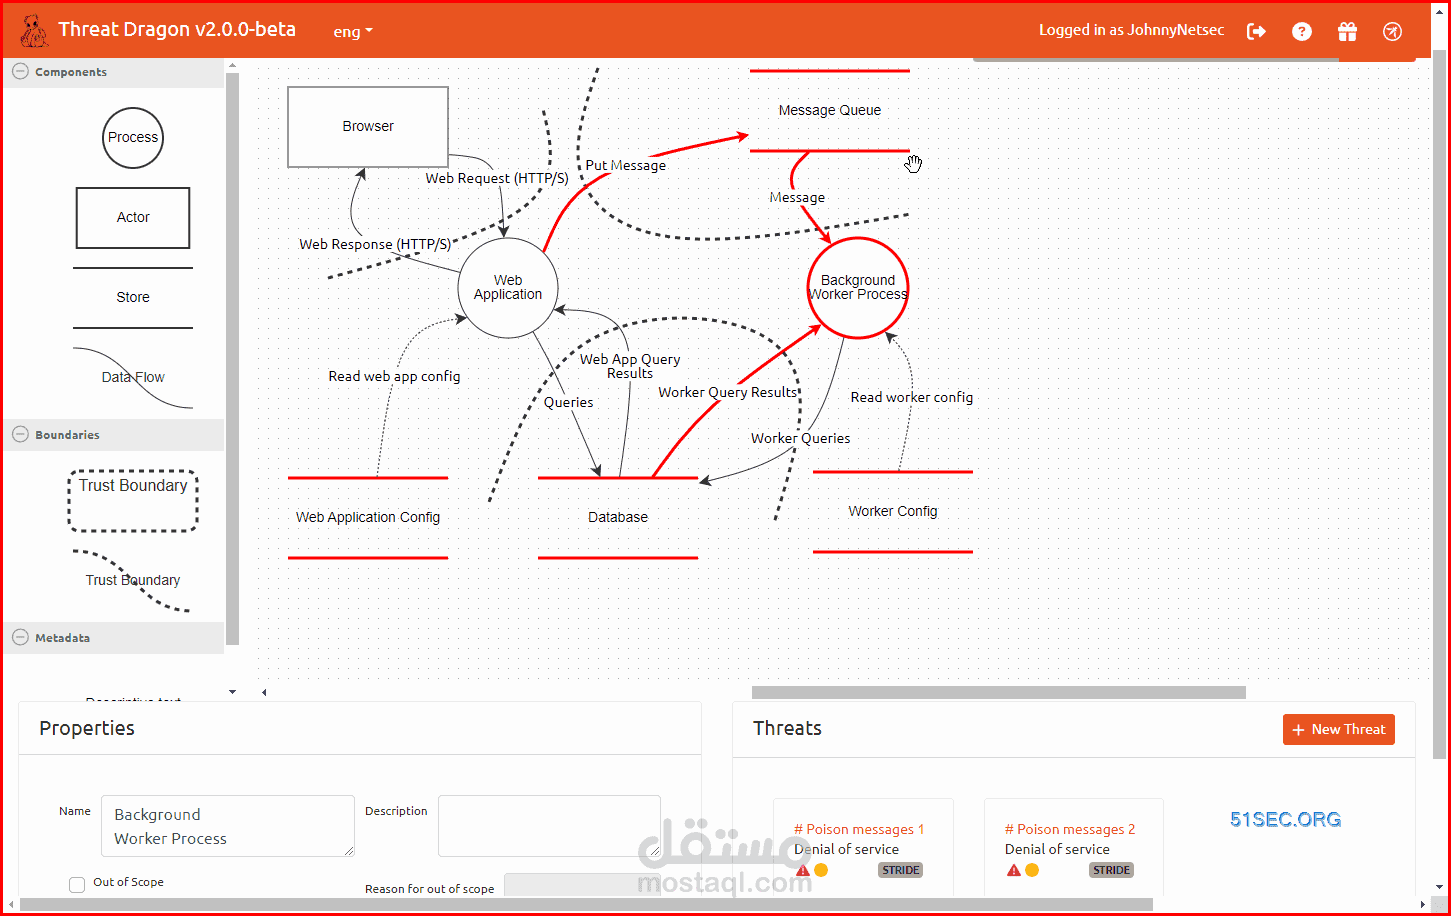Click the orange severity dot on Poison messages 2
This screenshot has height=916, width=1451.
tap(1032, 871)
